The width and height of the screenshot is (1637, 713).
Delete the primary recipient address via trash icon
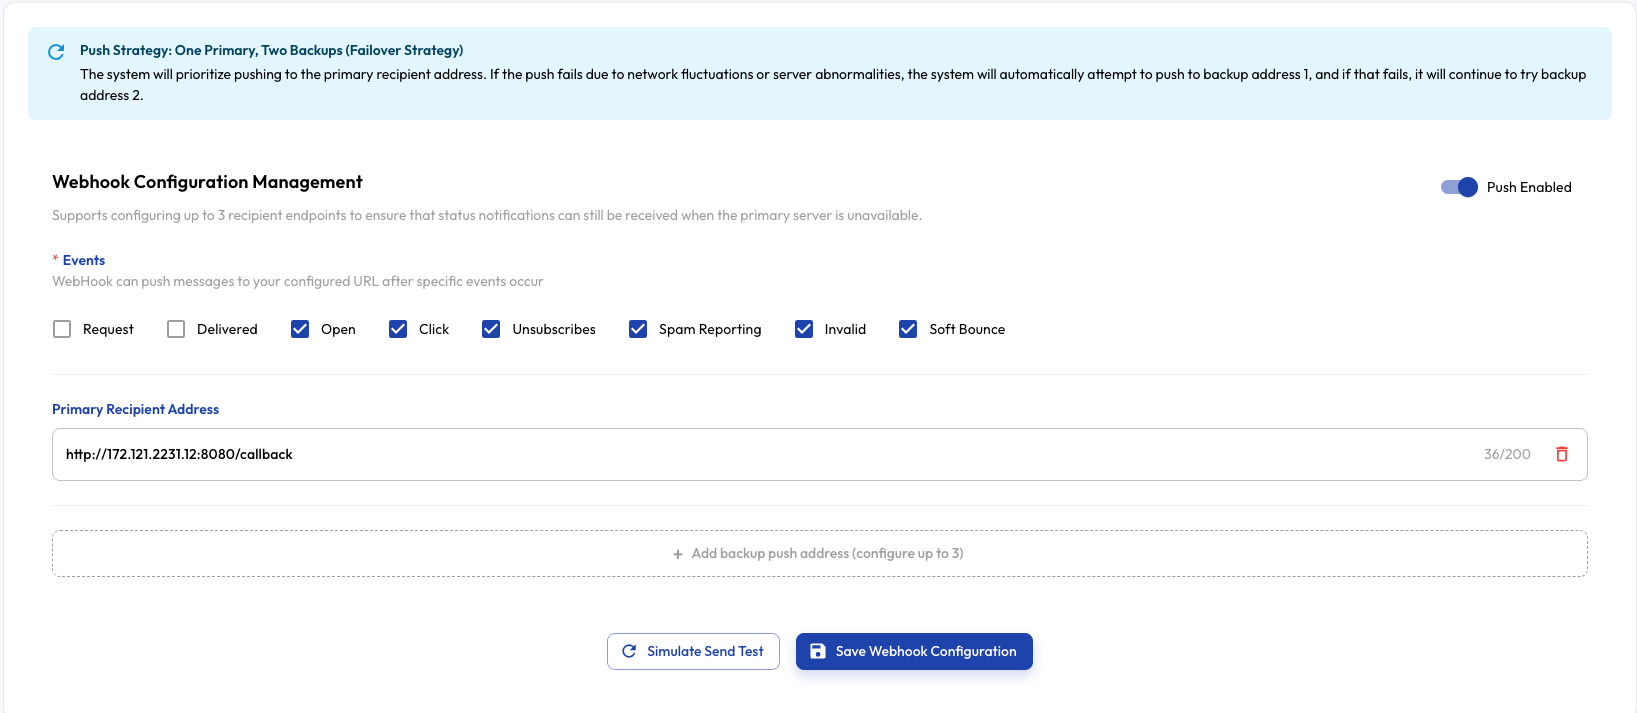(x=1561, y=454)
